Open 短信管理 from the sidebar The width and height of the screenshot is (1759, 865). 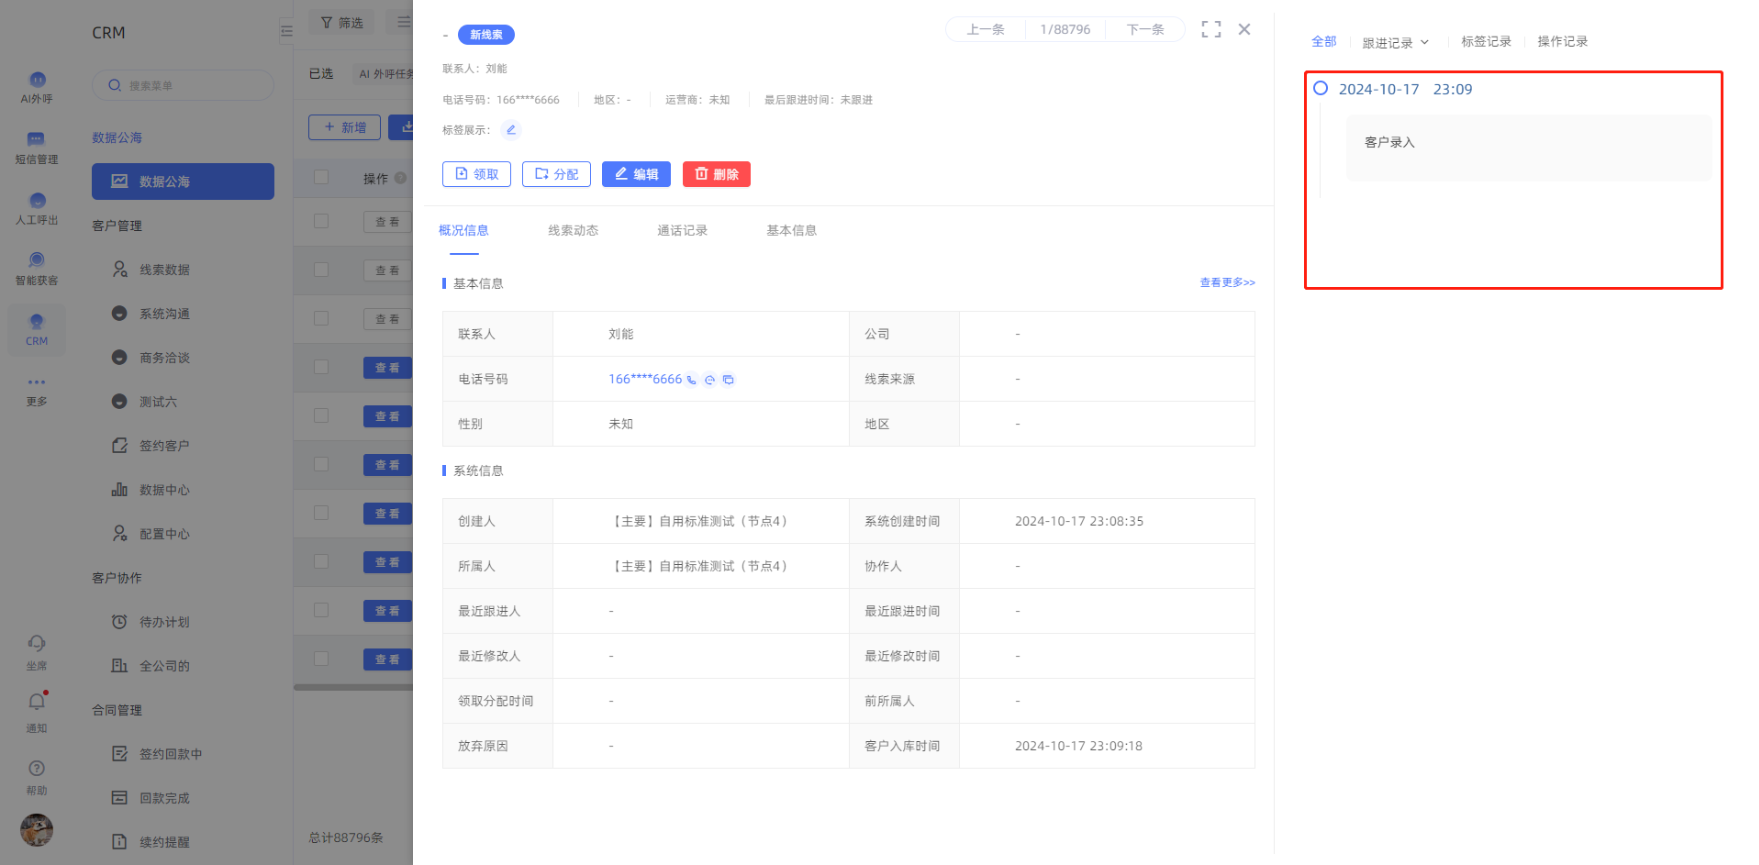click(x=37, y=147)
